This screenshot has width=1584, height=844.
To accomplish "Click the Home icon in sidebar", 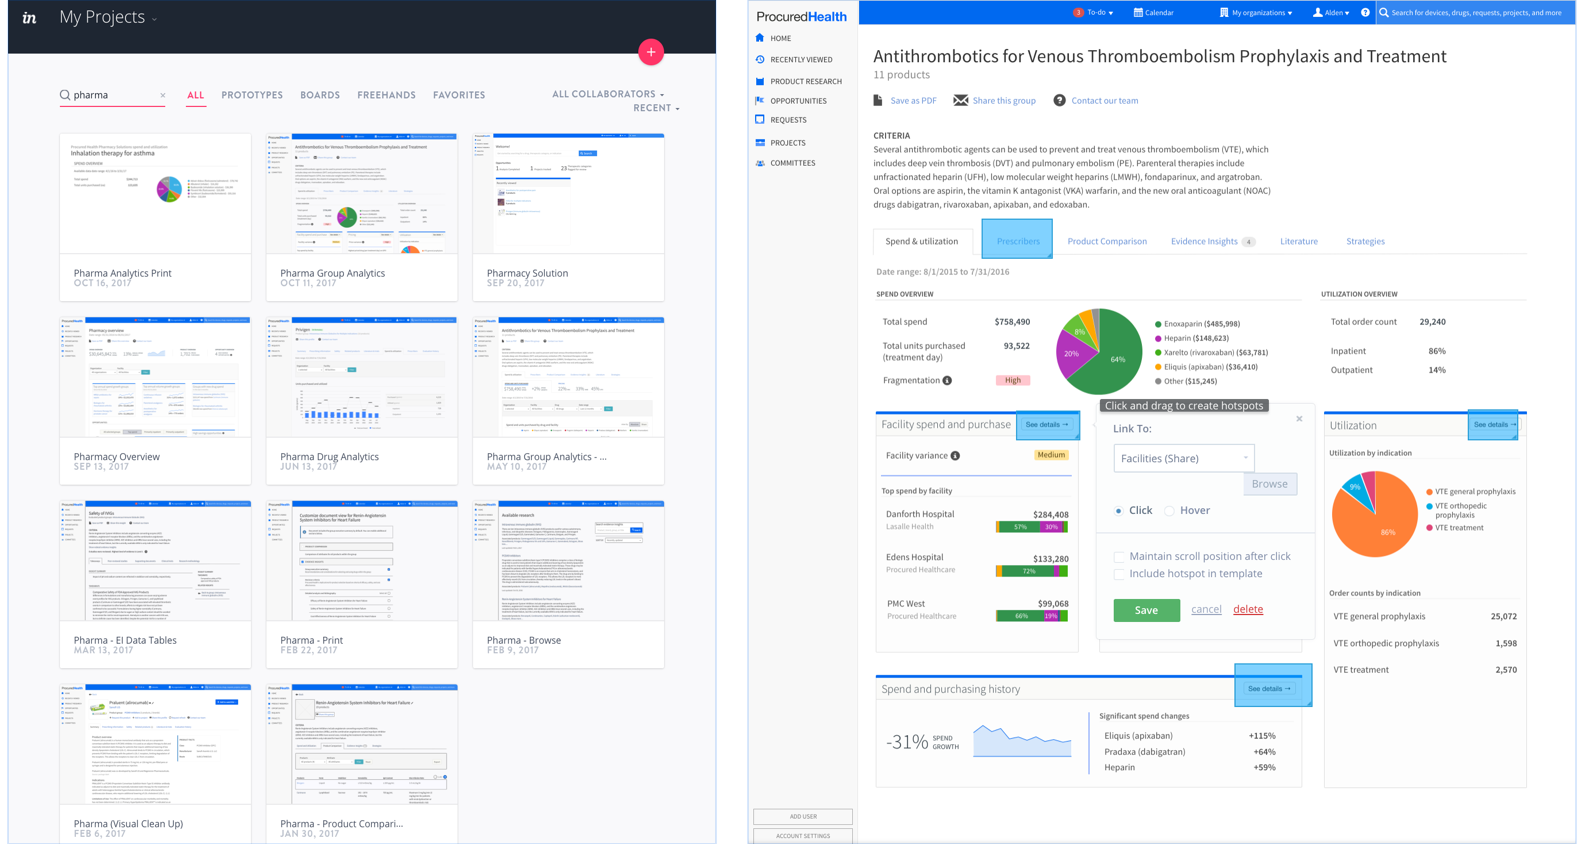I will 760,38.
